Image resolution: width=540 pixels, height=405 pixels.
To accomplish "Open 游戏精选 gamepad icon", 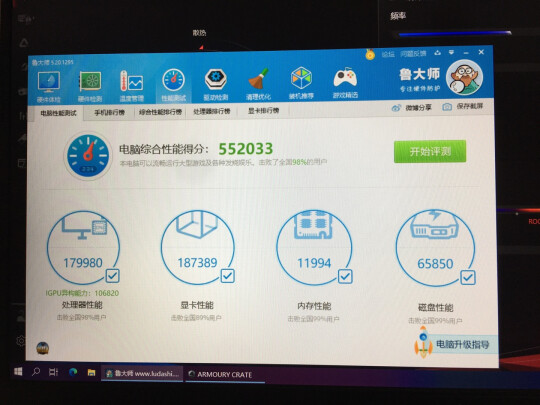I will (345, 83).
